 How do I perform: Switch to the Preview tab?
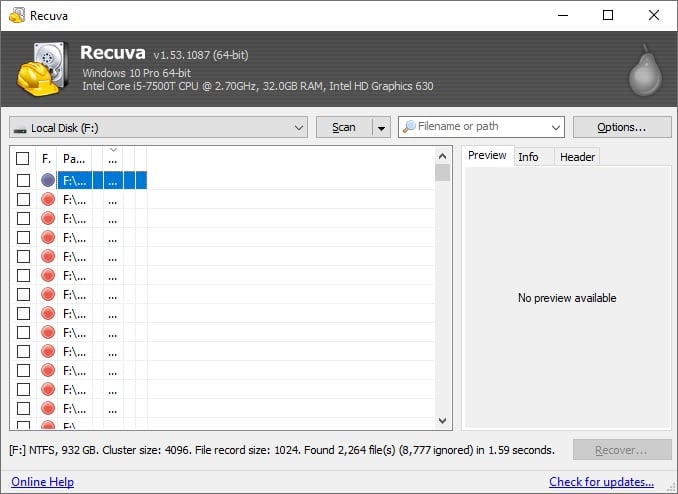(x=487, y=155)
